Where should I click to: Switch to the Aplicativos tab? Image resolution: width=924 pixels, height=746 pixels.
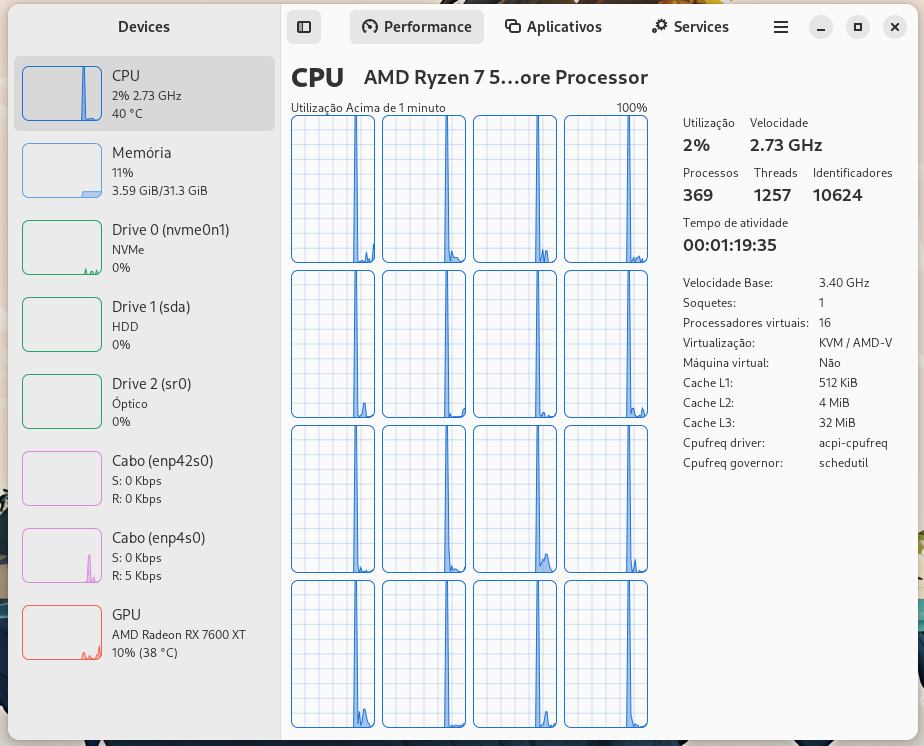pyautogui.click(x=553, y=27)
